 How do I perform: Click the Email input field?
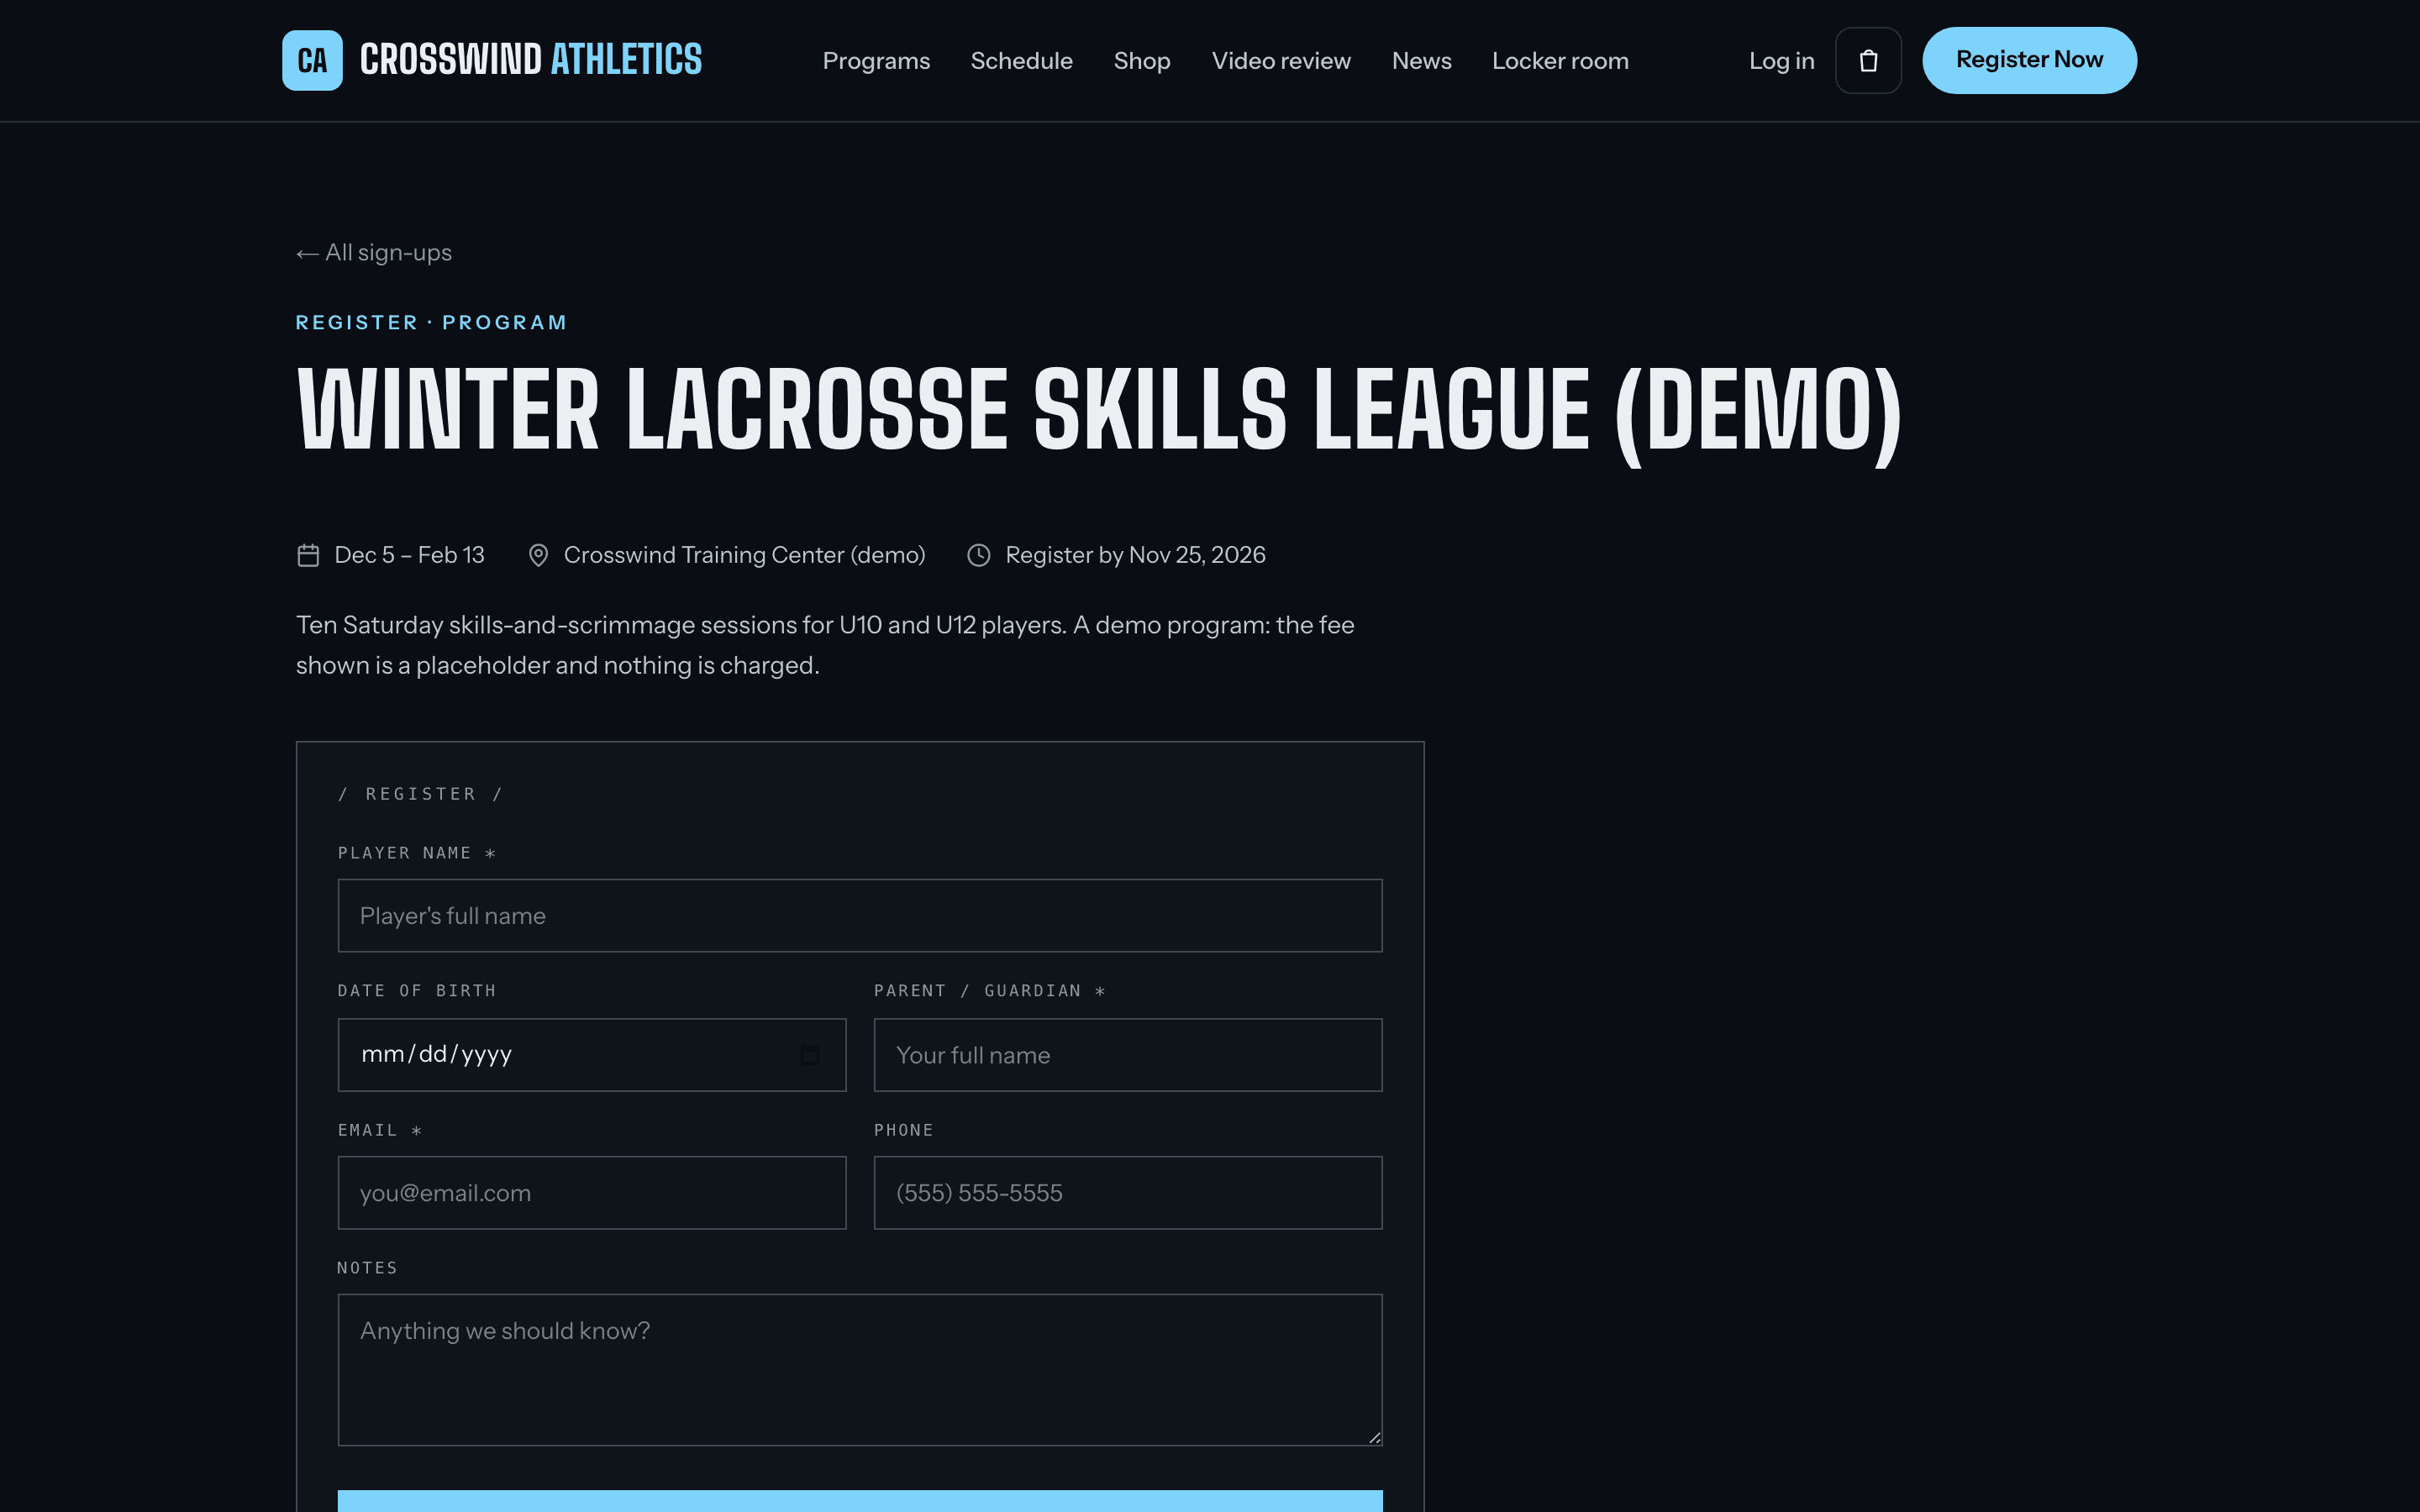coord(592,1193)
